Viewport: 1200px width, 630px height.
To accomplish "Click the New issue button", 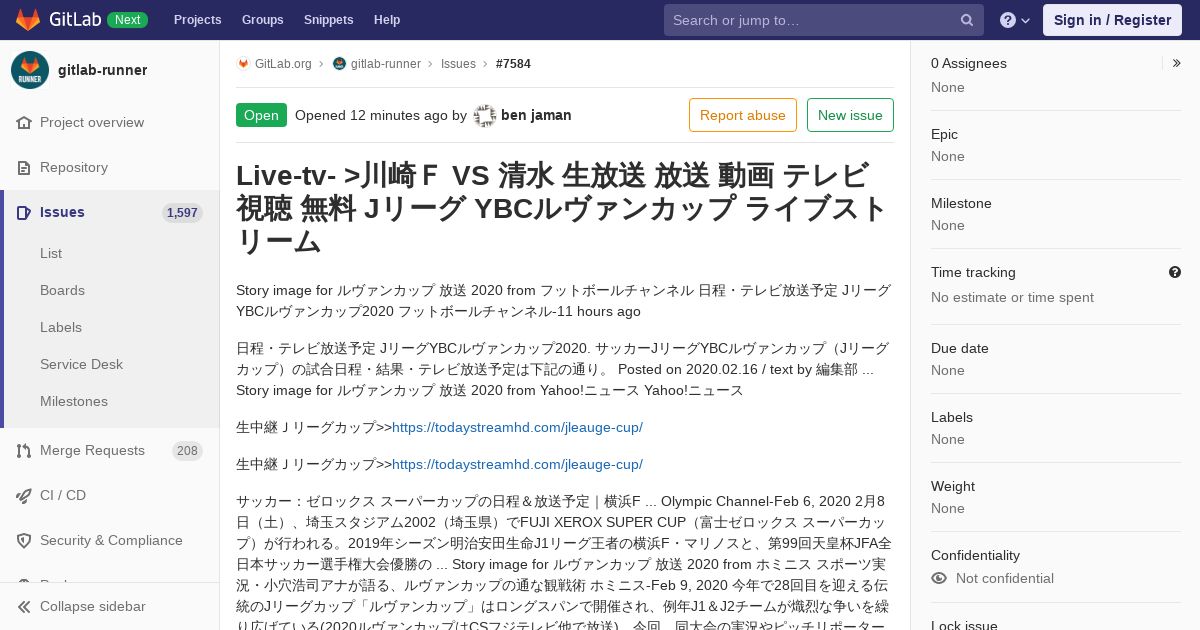I will [850, 115].
